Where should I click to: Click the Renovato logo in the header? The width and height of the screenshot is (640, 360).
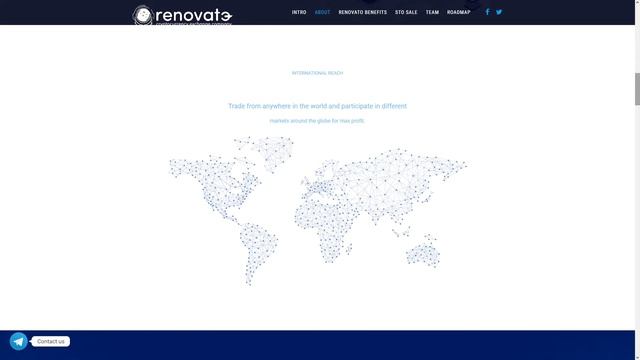182,15
